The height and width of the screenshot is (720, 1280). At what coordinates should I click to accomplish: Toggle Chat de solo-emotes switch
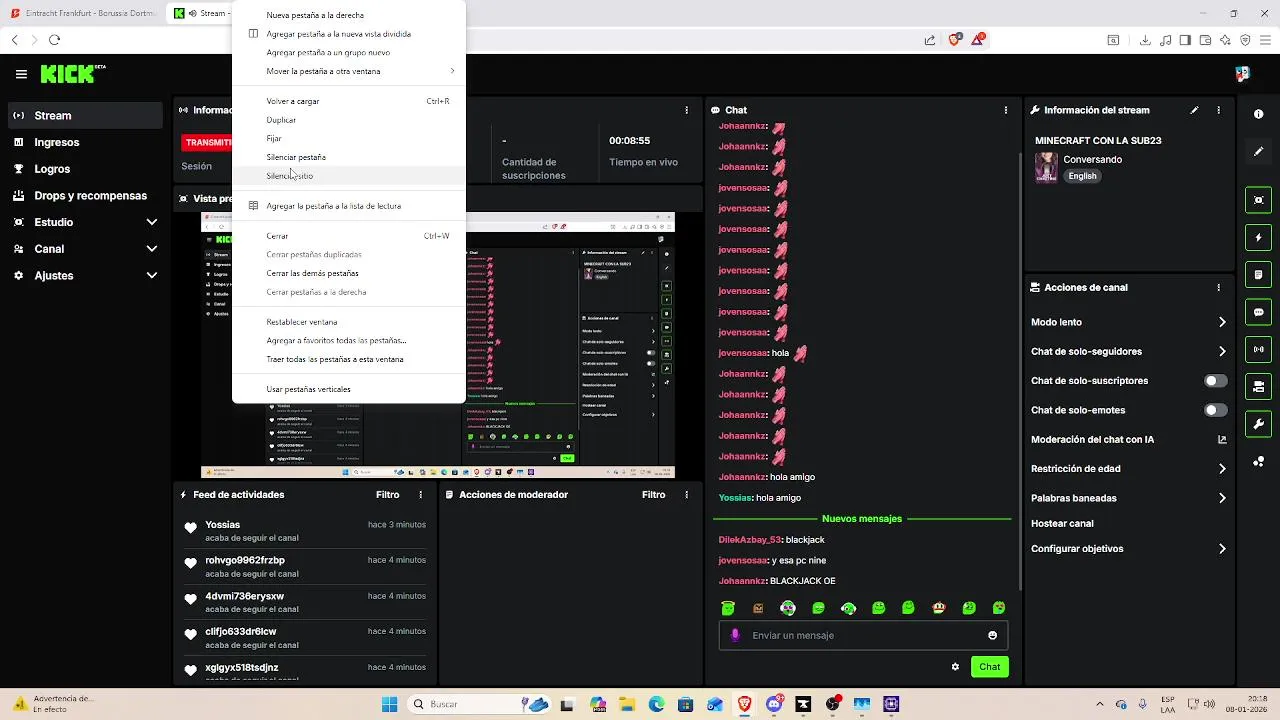[x=1215, y=410]
